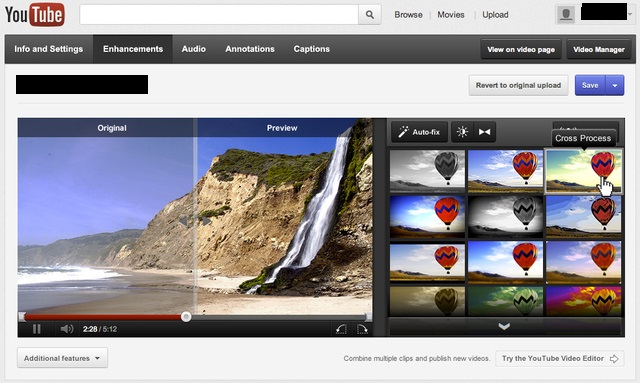
Task: Open the Video Manager
Action: click(x=599, y=49)
